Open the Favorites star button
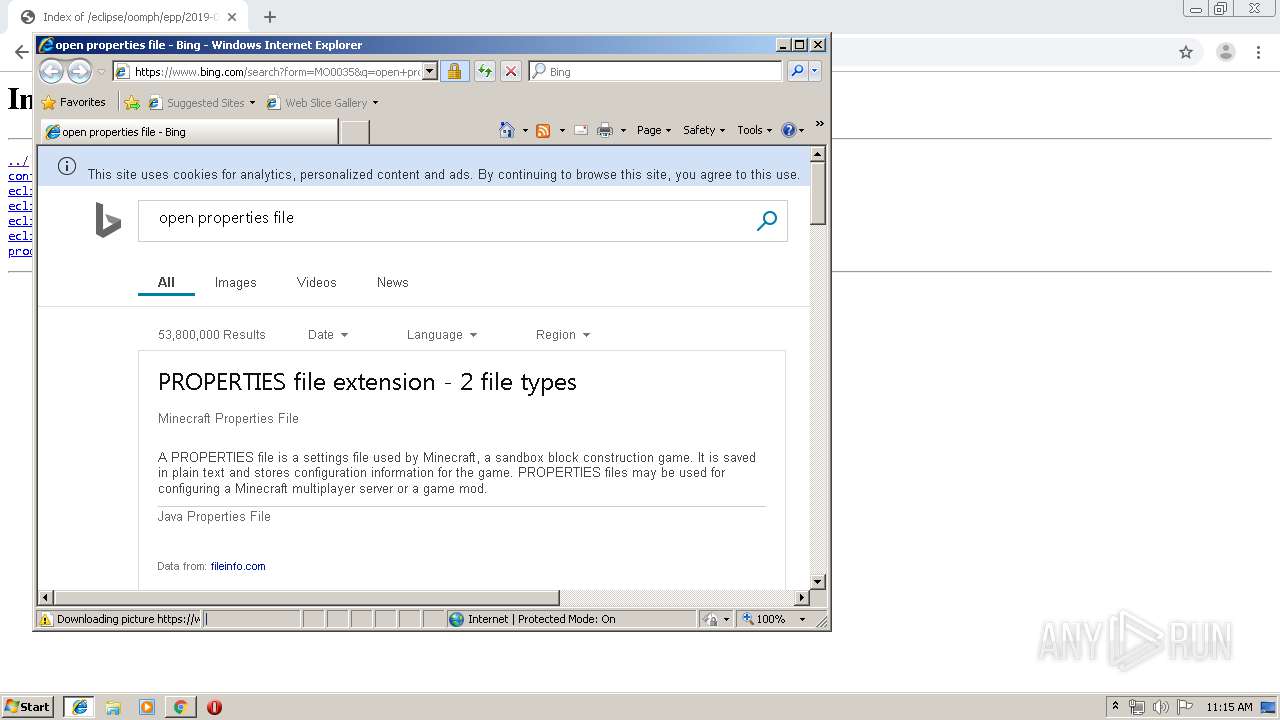The width and height of the screenshot is (1280, 720). [73, 102]
